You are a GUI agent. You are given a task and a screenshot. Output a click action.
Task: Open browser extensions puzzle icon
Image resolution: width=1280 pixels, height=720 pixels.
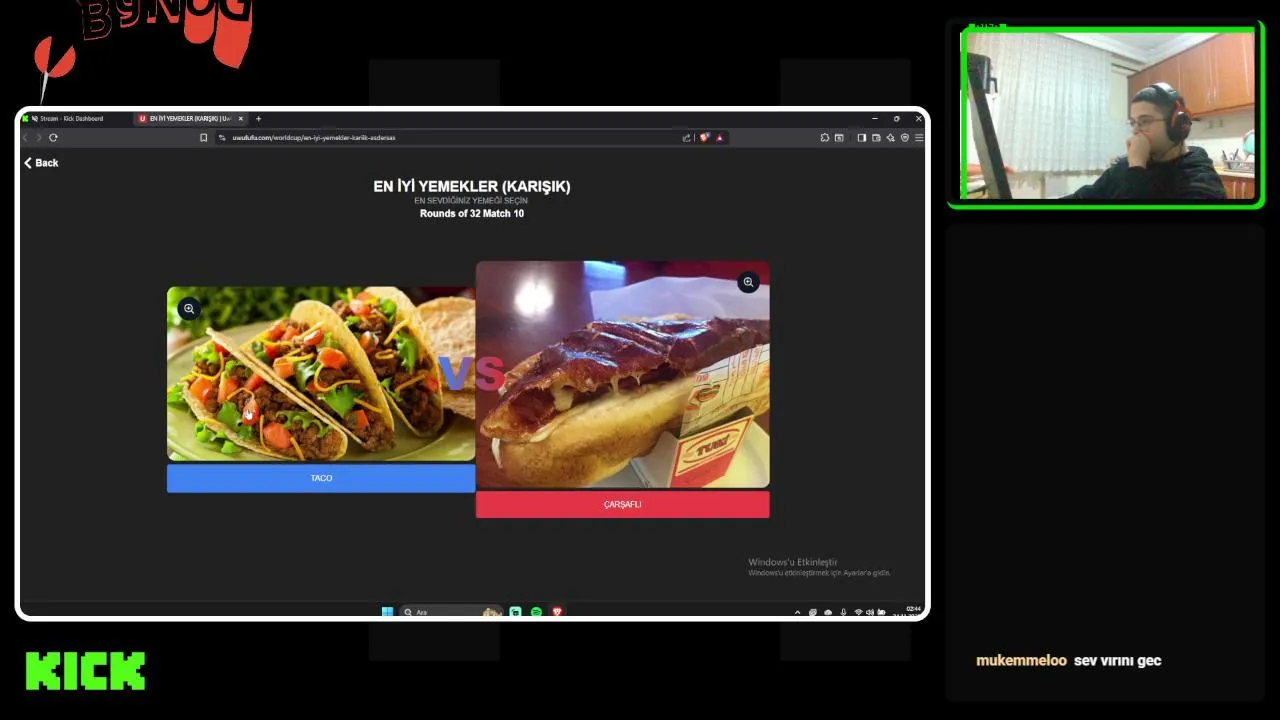(x=825, y=138)
